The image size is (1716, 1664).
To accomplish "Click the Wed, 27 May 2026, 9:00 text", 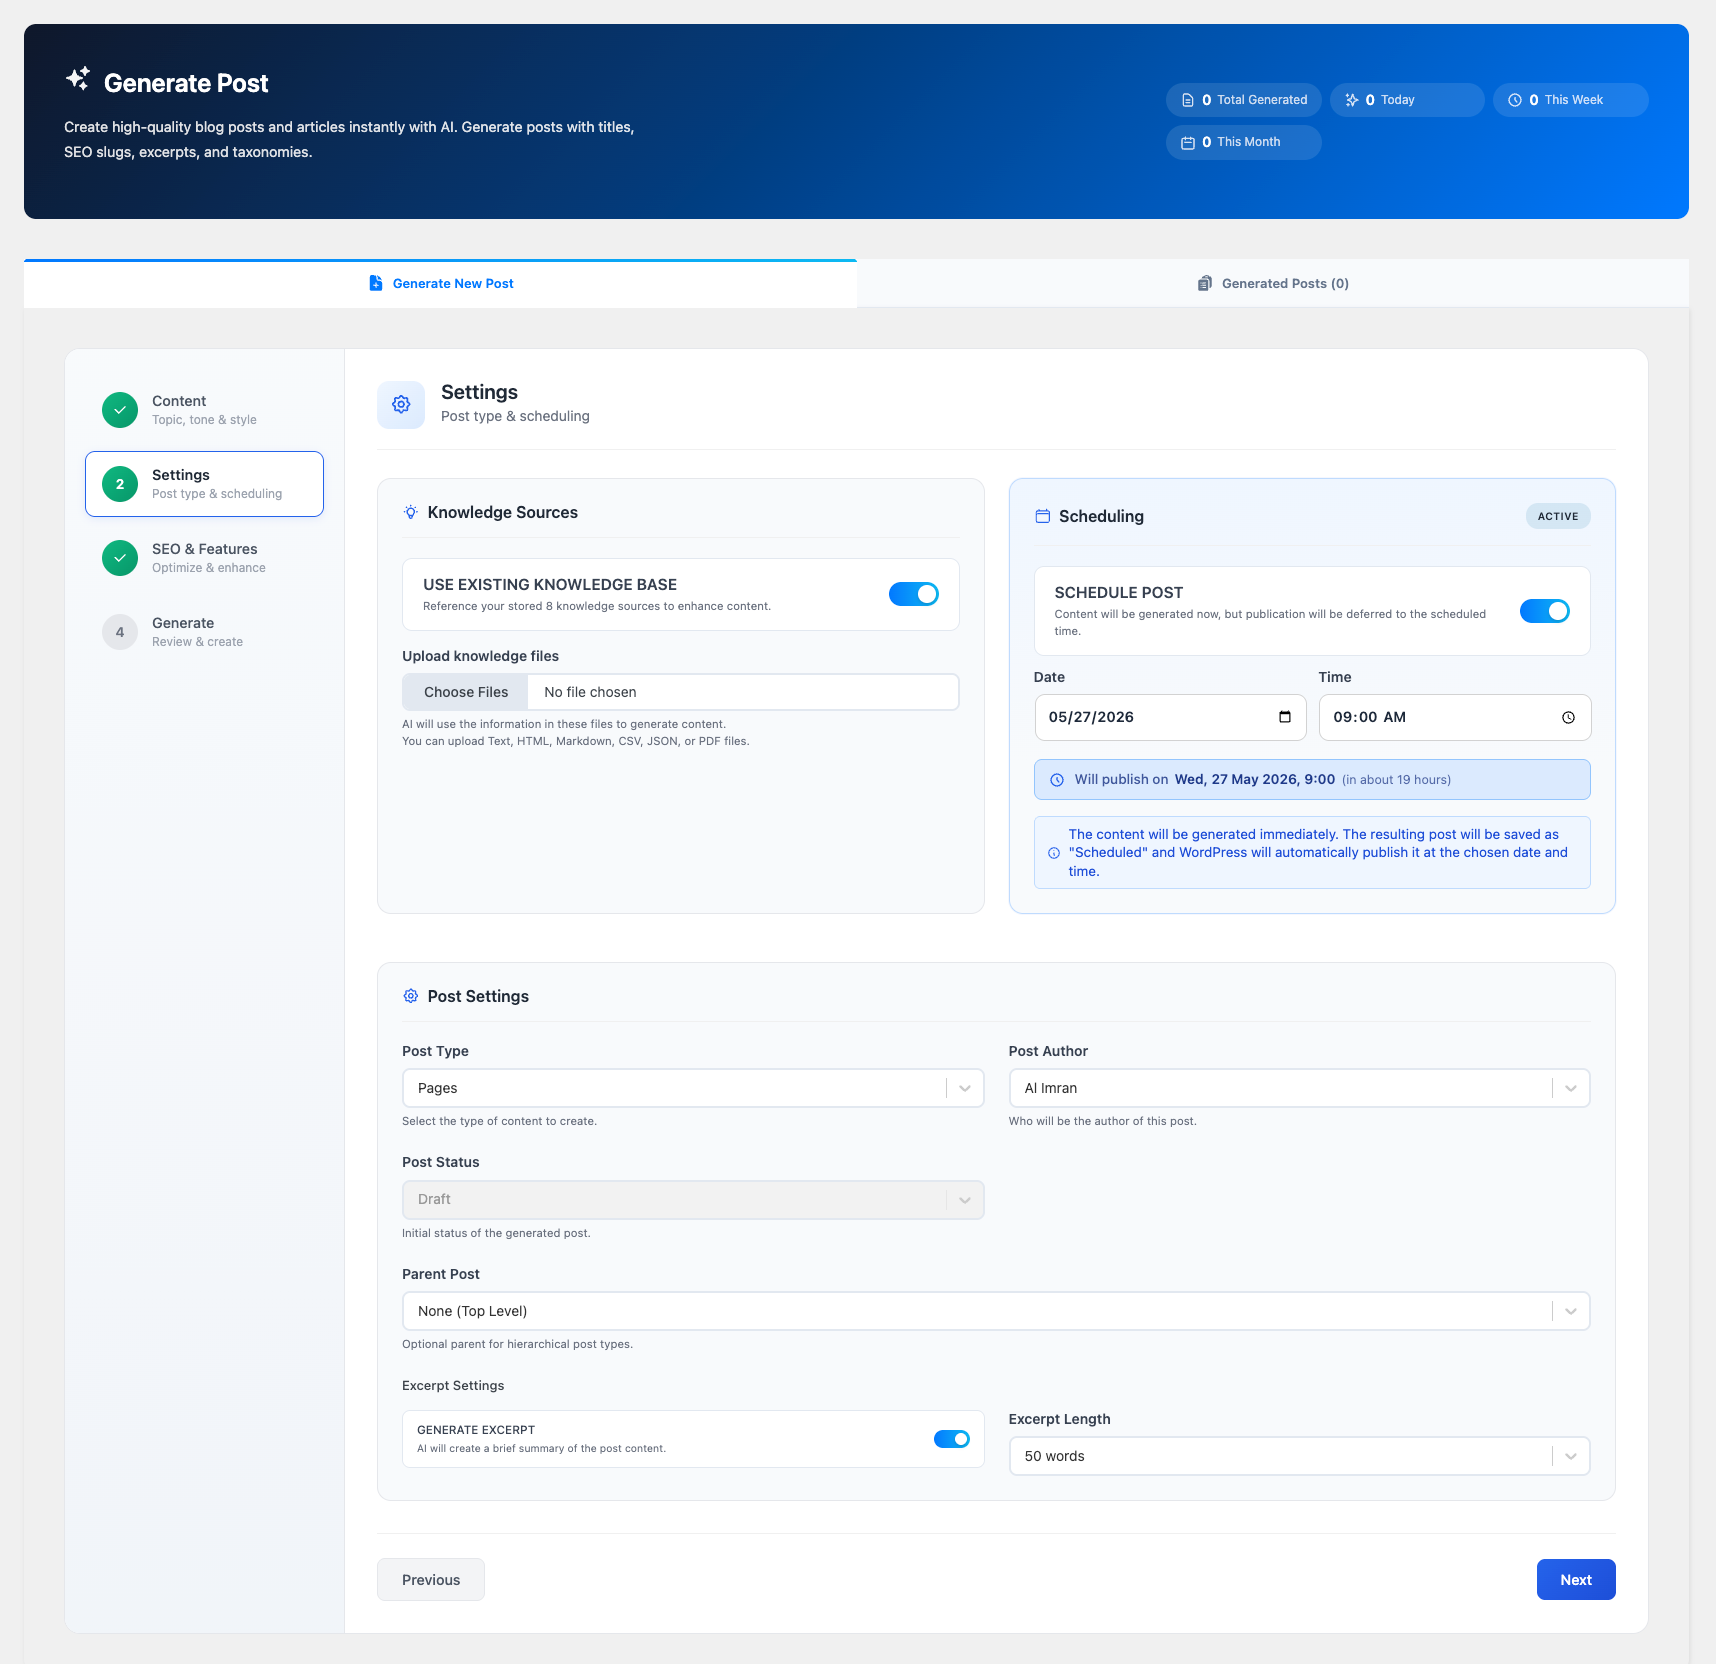I will pyautogui.click(x=1255, y=780).
